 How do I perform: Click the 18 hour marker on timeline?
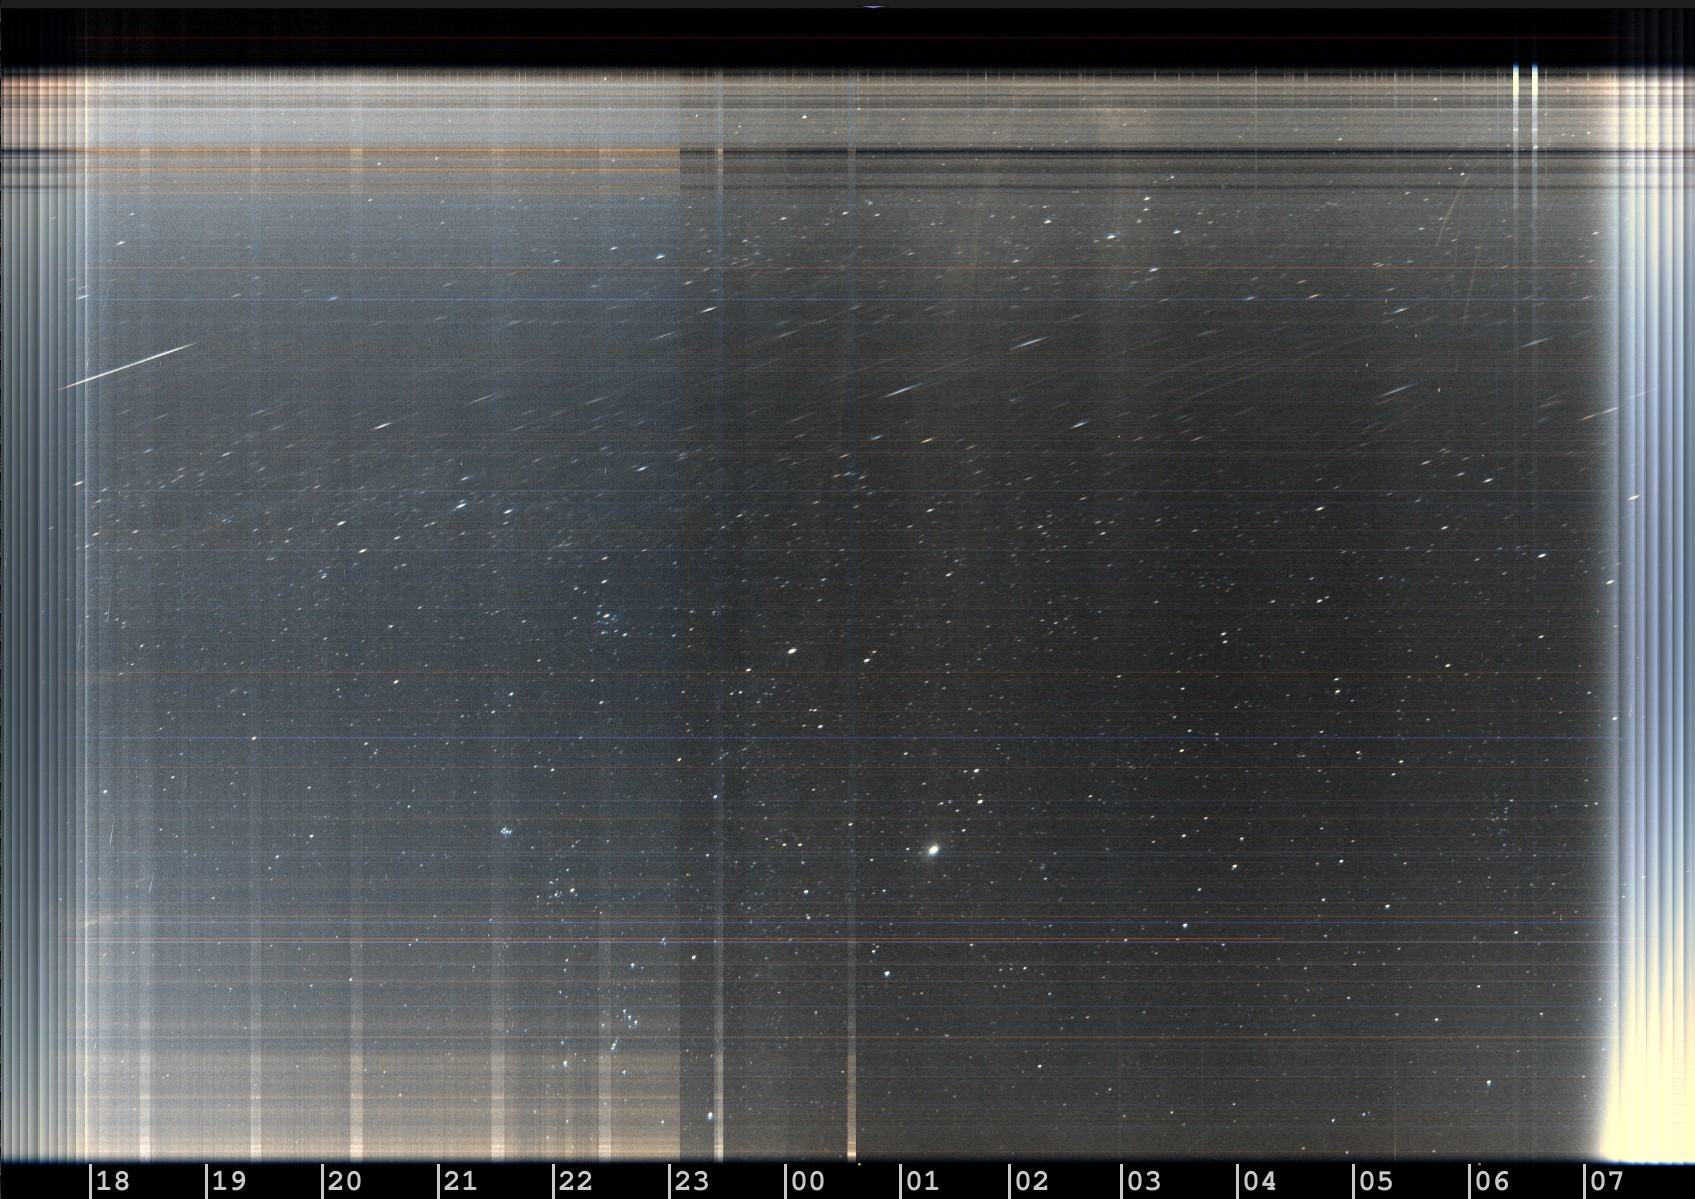point(113,1181)
